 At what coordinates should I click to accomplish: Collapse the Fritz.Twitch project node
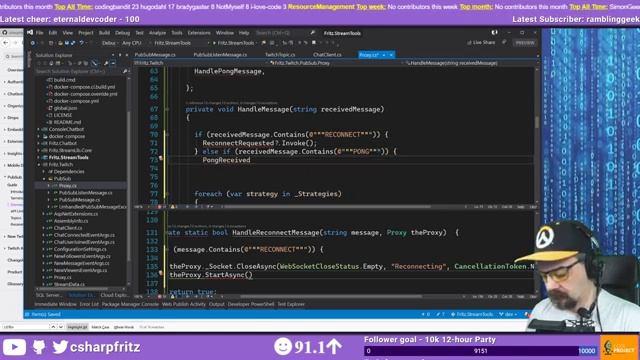39,164
